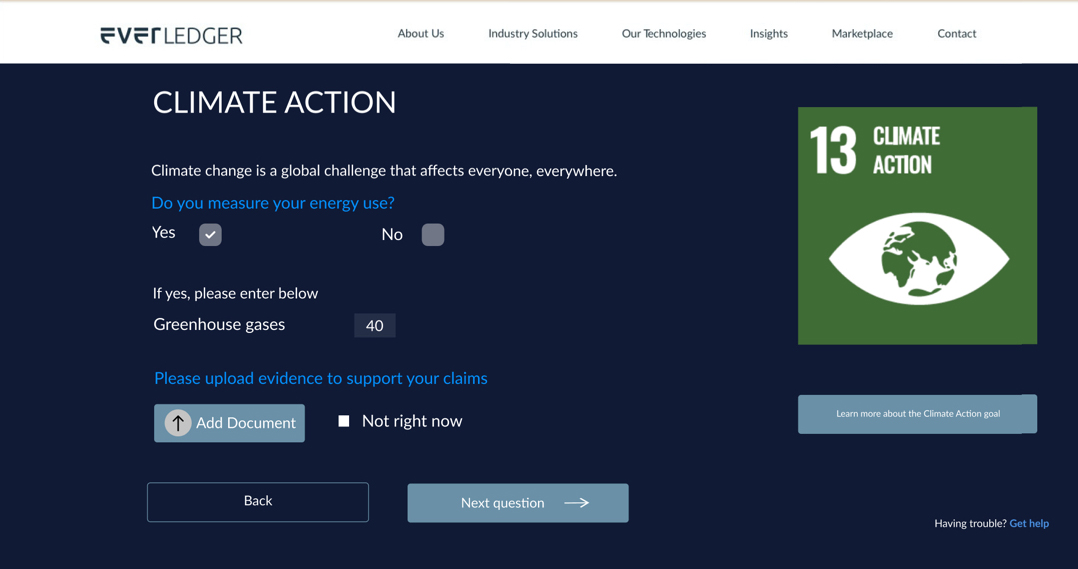Viewport: 1078px width, 569px height.
Task: Open Our Technologies menu item
Action: pyautogui.click(x=663, y=34)
